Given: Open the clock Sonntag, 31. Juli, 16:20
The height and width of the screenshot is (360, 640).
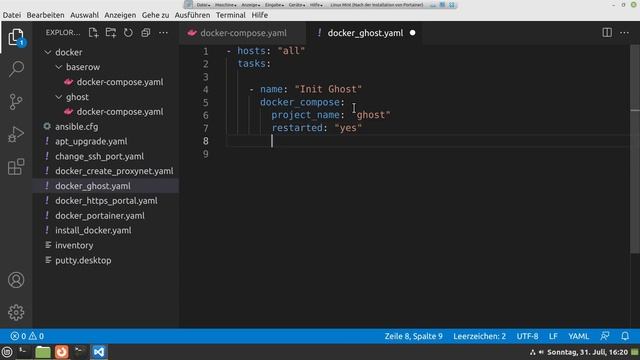Looking at the screenshot, I should (587, 352).
